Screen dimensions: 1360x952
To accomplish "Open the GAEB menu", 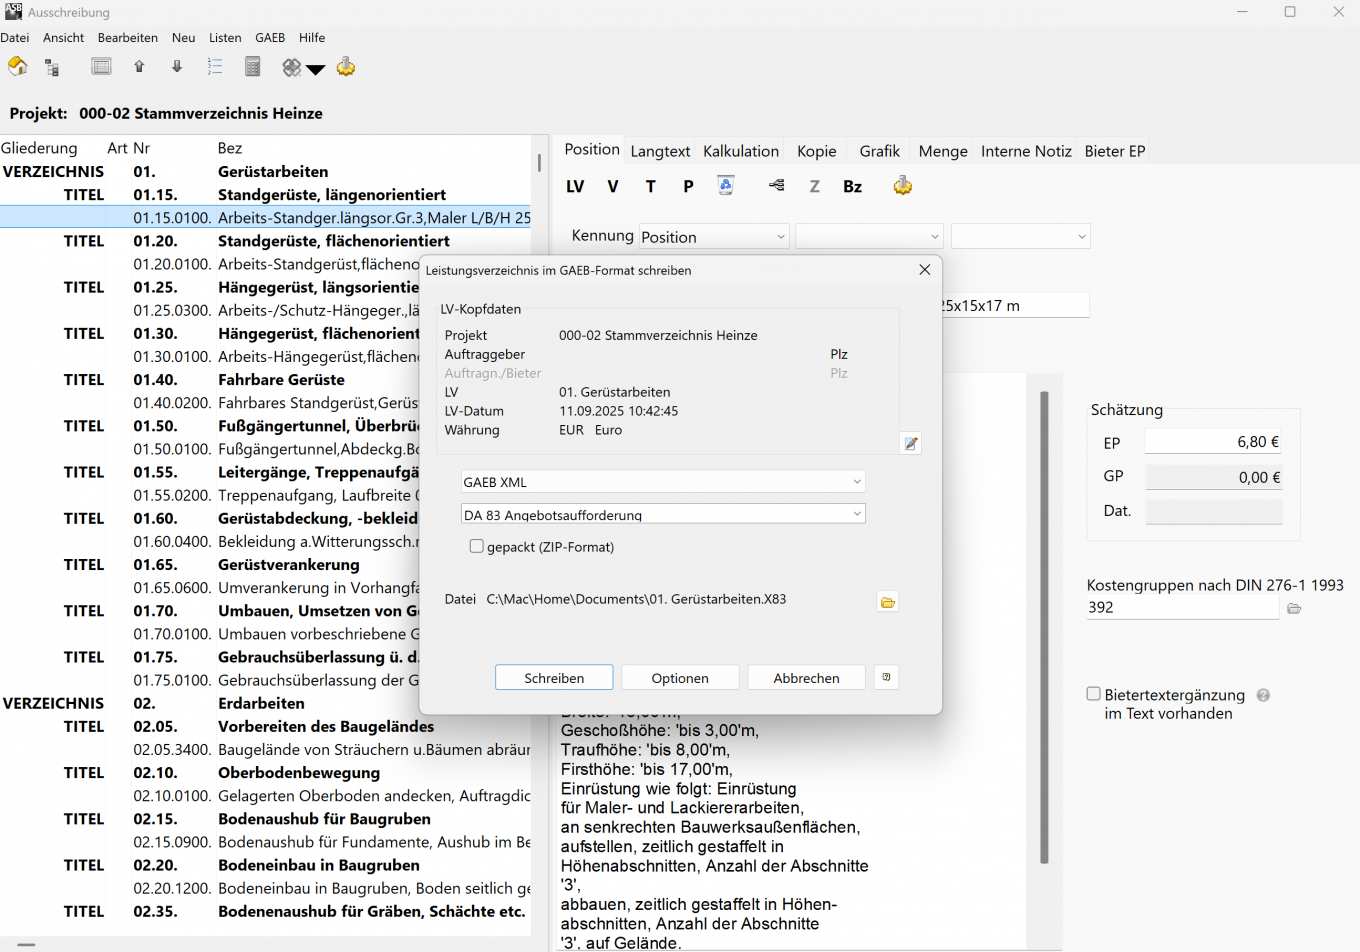I will click(x=270, y=37).
